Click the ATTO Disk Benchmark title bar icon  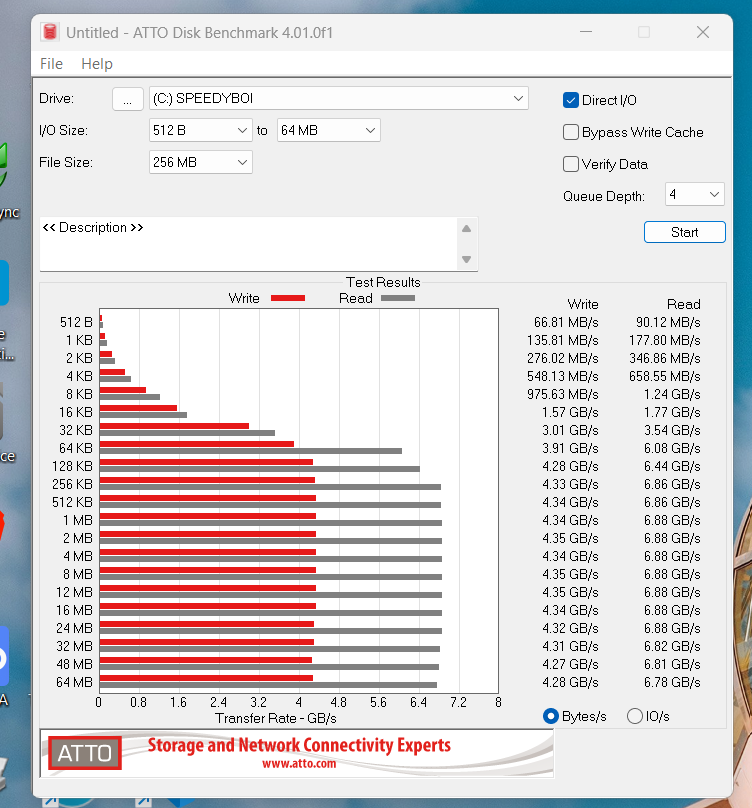(x=49, y=32)
